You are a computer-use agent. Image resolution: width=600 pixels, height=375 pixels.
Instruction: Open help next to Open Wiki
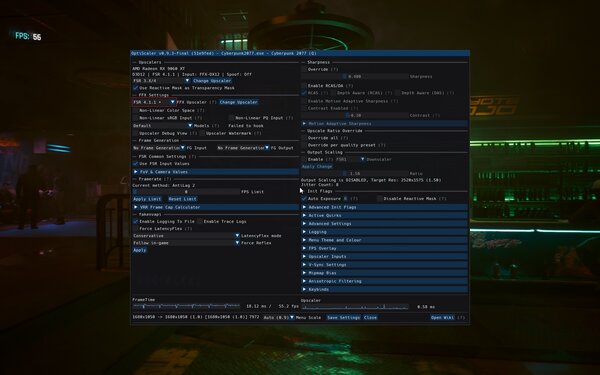[461, 317]
